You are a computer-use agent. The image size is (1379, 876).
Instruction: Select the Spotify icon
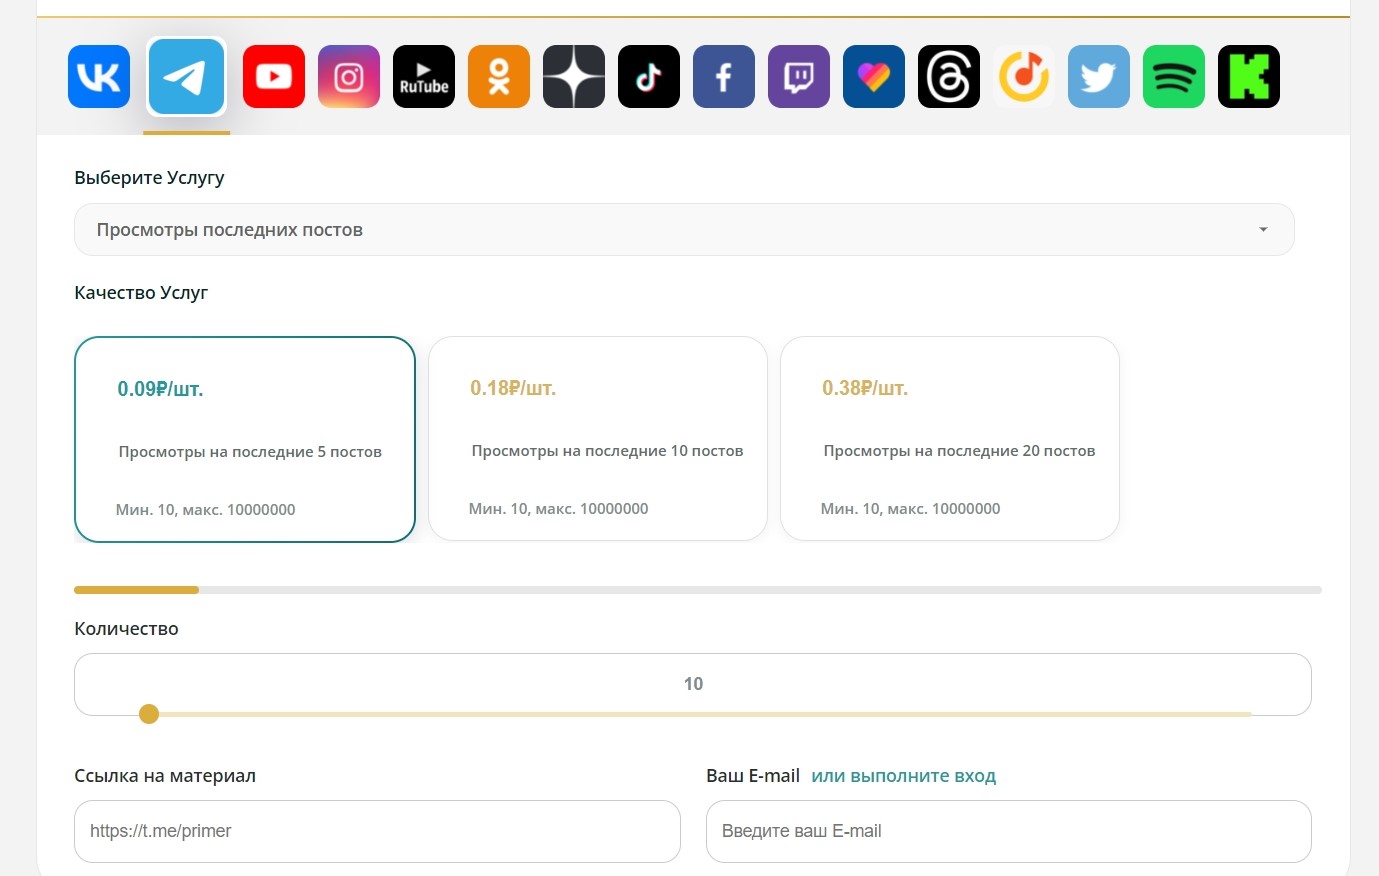click(x=1174, y=77)
